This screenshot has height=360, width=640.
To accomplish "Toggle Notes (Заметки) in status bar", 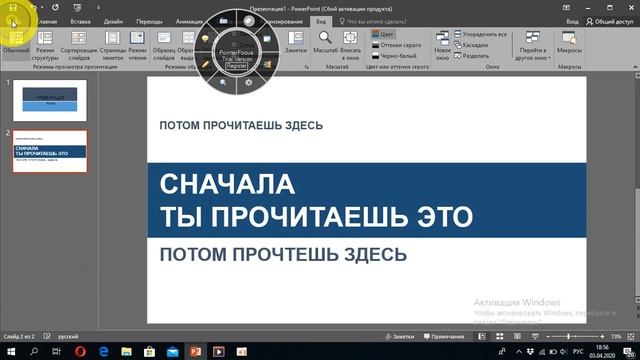I will [400, 336].
